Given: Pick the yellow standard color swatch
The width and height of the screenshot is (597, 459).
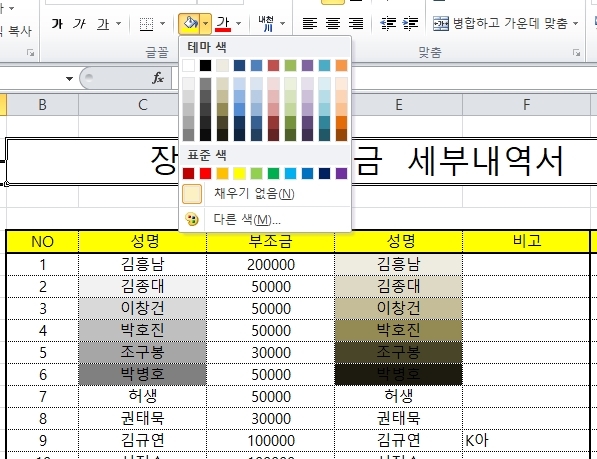Looking at the screenshot, I should pyautogui.click(x=239, y=174).
